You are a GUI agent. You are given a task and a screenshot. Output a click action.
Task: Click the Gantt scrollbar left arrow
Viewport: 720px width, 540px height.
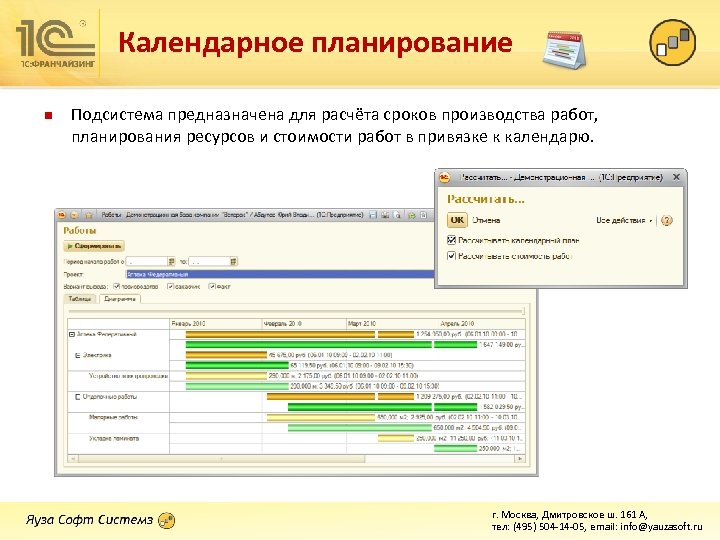click(73, 458)
